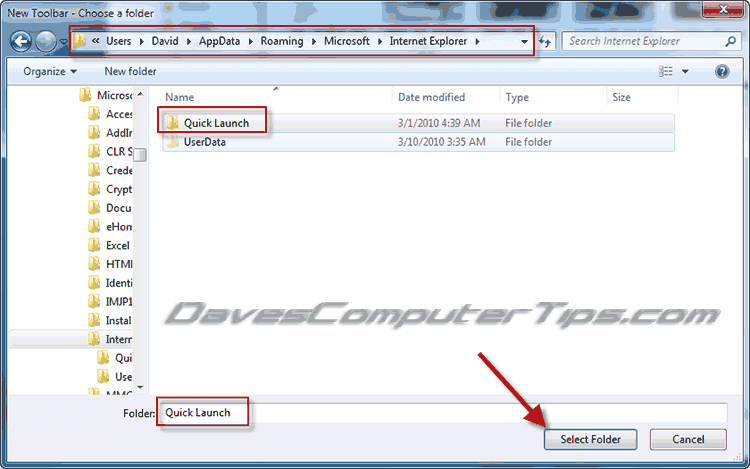Viewport: 750px width, 469px height.
Task: Click date 3/1/2010 4:39 AM cell
Action: (439, 123)
